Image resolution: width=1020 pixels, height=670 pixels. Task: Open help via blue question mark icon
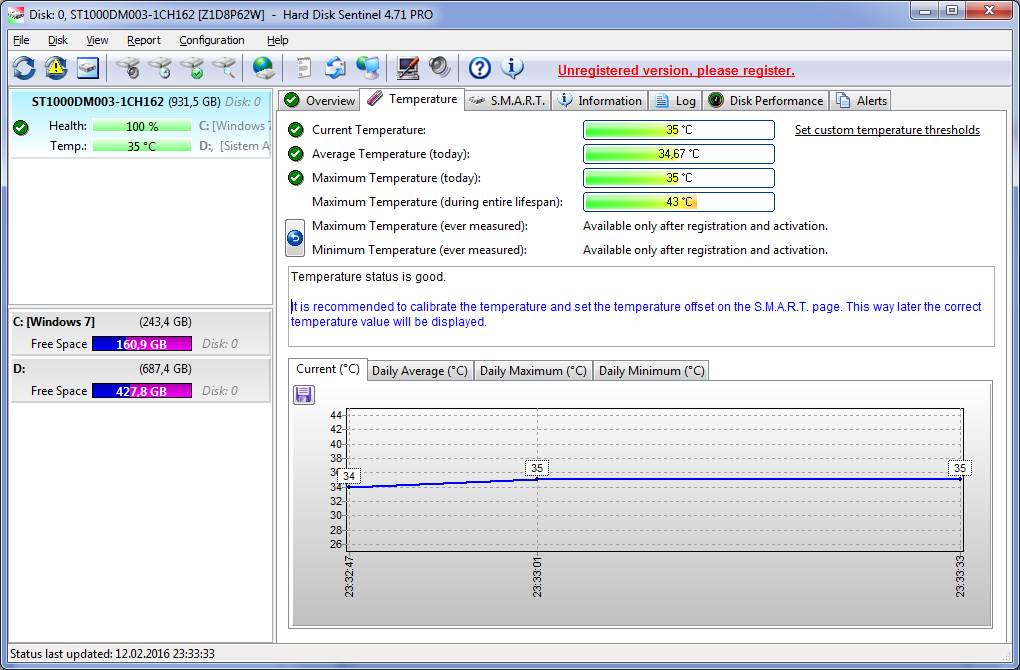480,68
